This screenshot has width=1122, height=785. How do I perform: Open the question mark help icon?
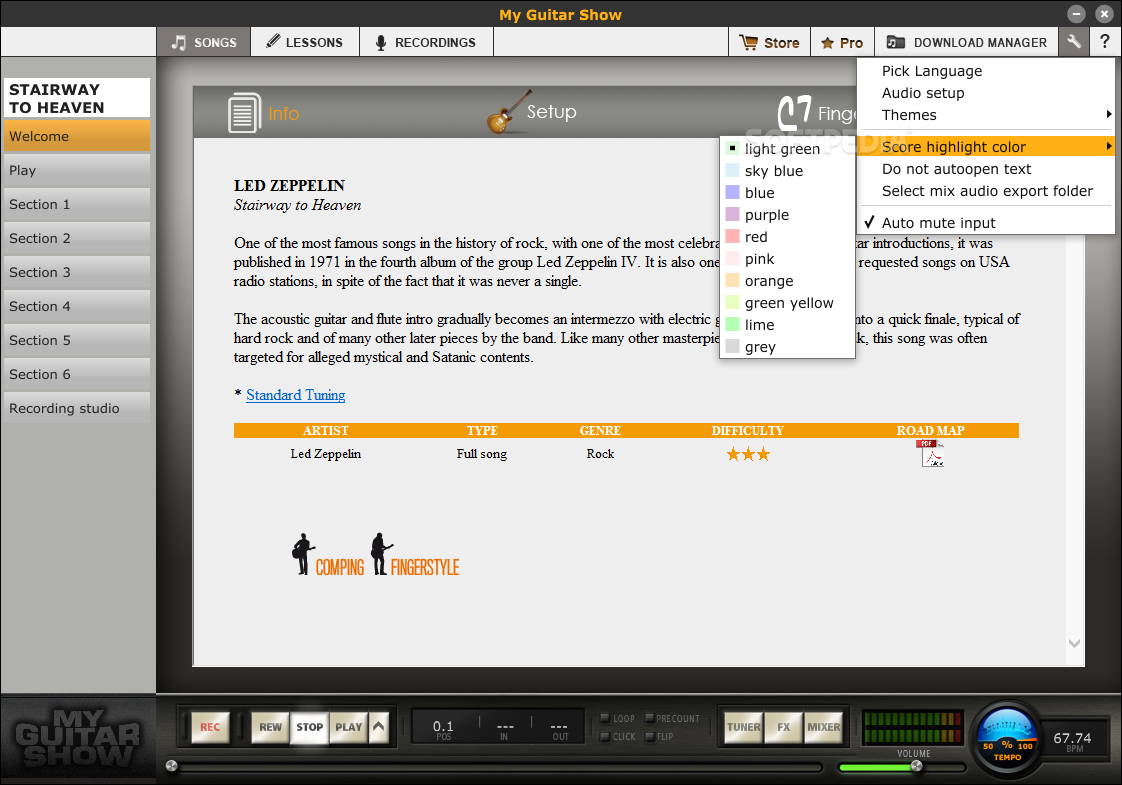pyautogui.click(x=1105, y=42)
